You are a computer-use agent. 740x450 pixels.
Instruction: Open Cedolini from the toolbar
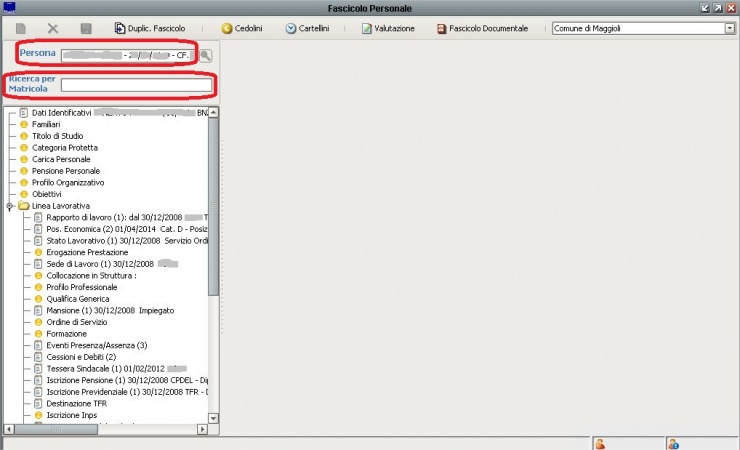tap(242, 28)
